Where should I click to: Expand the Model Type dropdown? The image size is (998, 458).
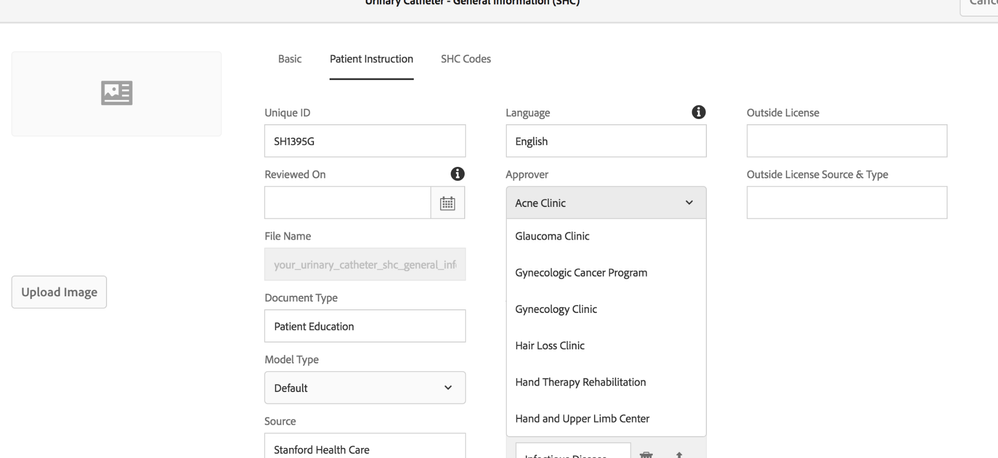point(365,388)
